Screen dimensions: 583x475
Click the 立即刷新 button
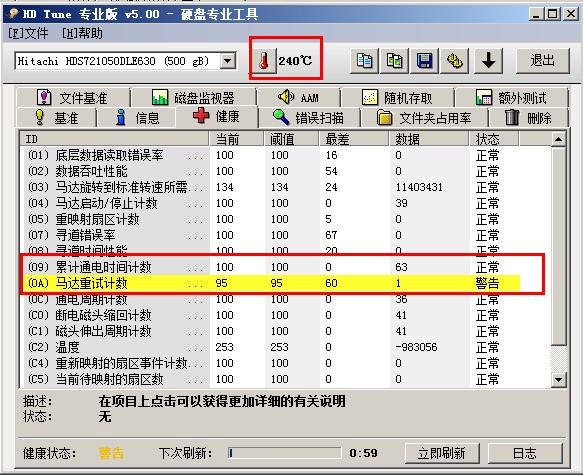click(x=442, y=453)
